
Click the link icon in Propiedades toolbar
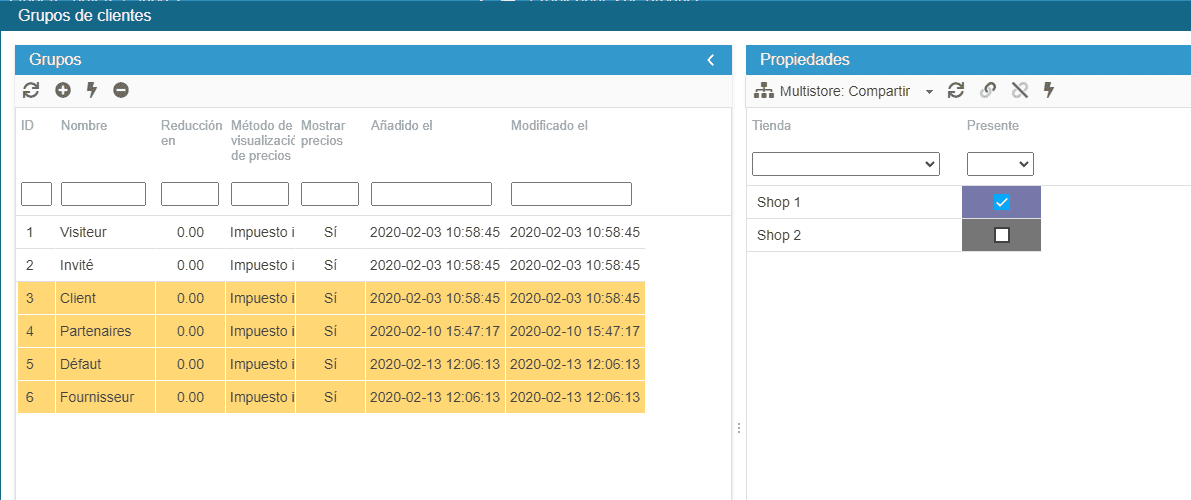click(x=988, y=91)
